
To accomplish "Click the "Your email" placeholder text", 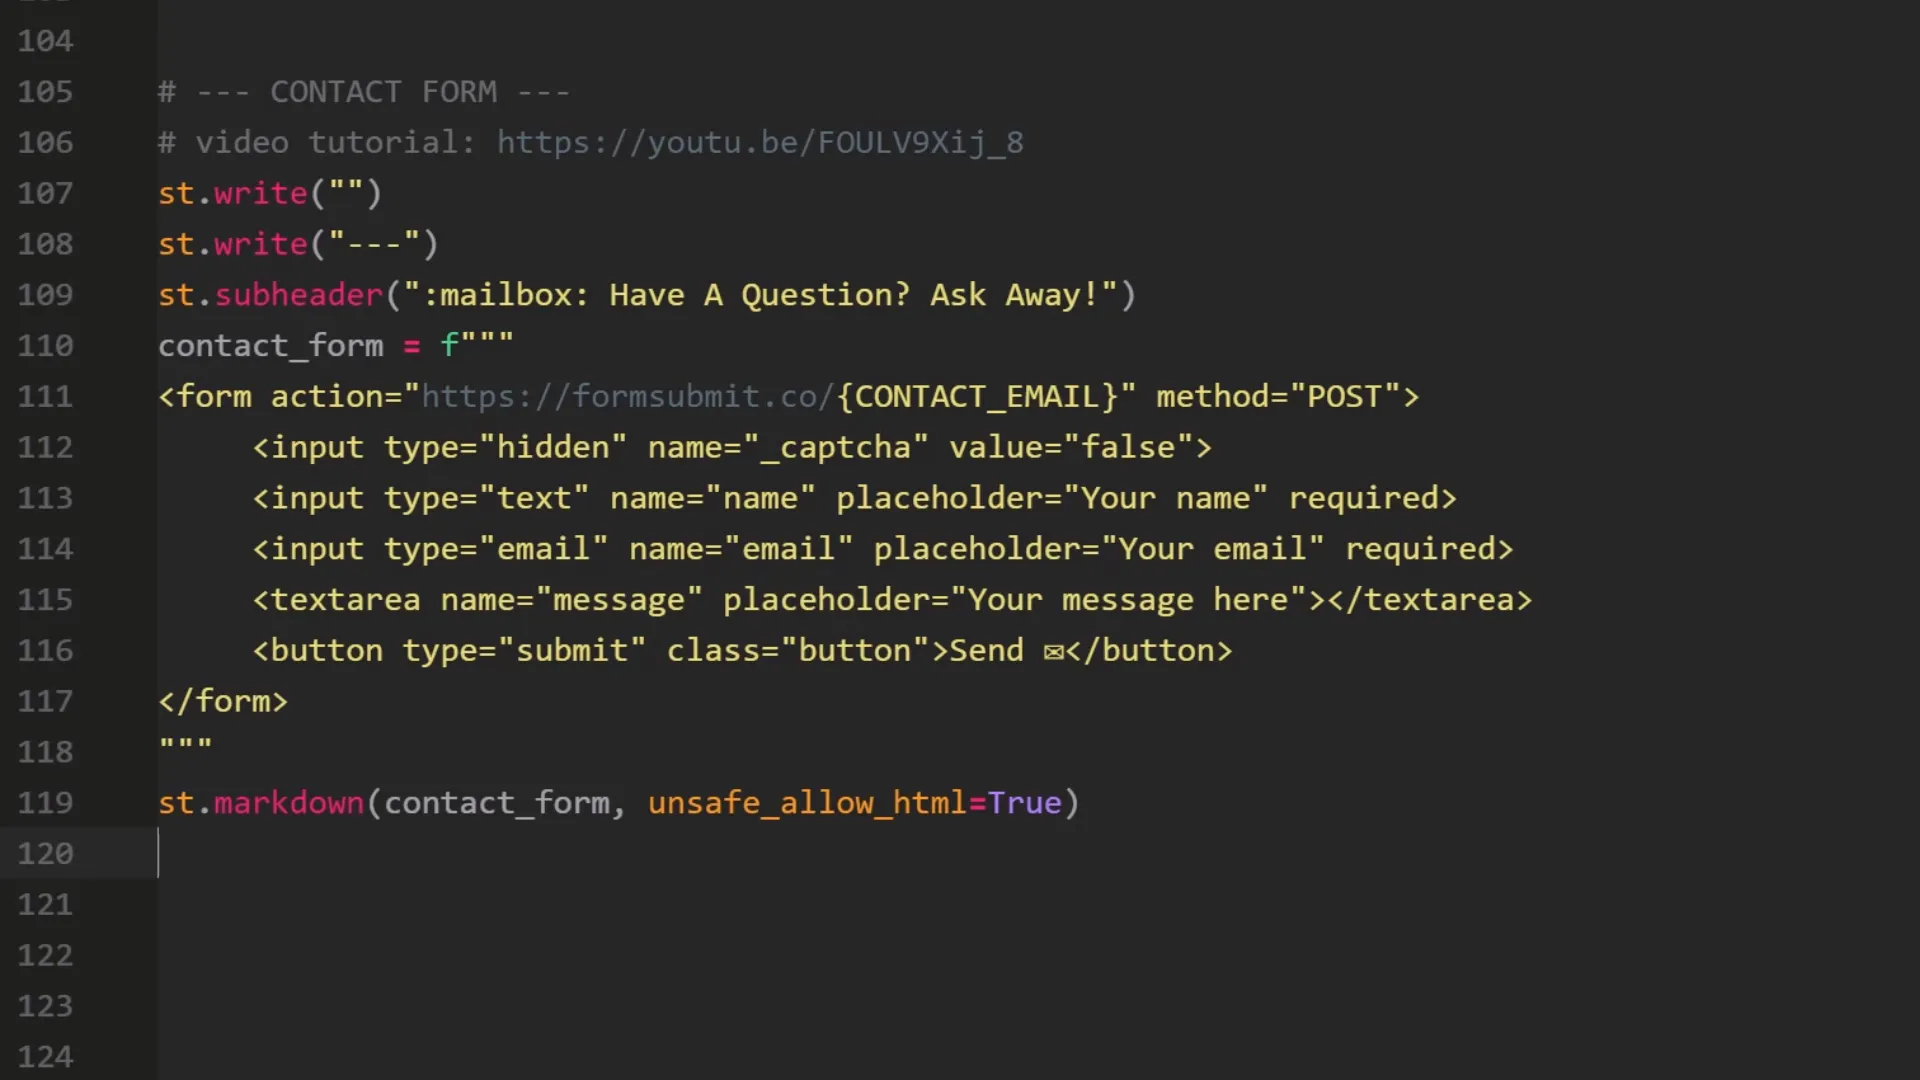I will pos(1221,549).
